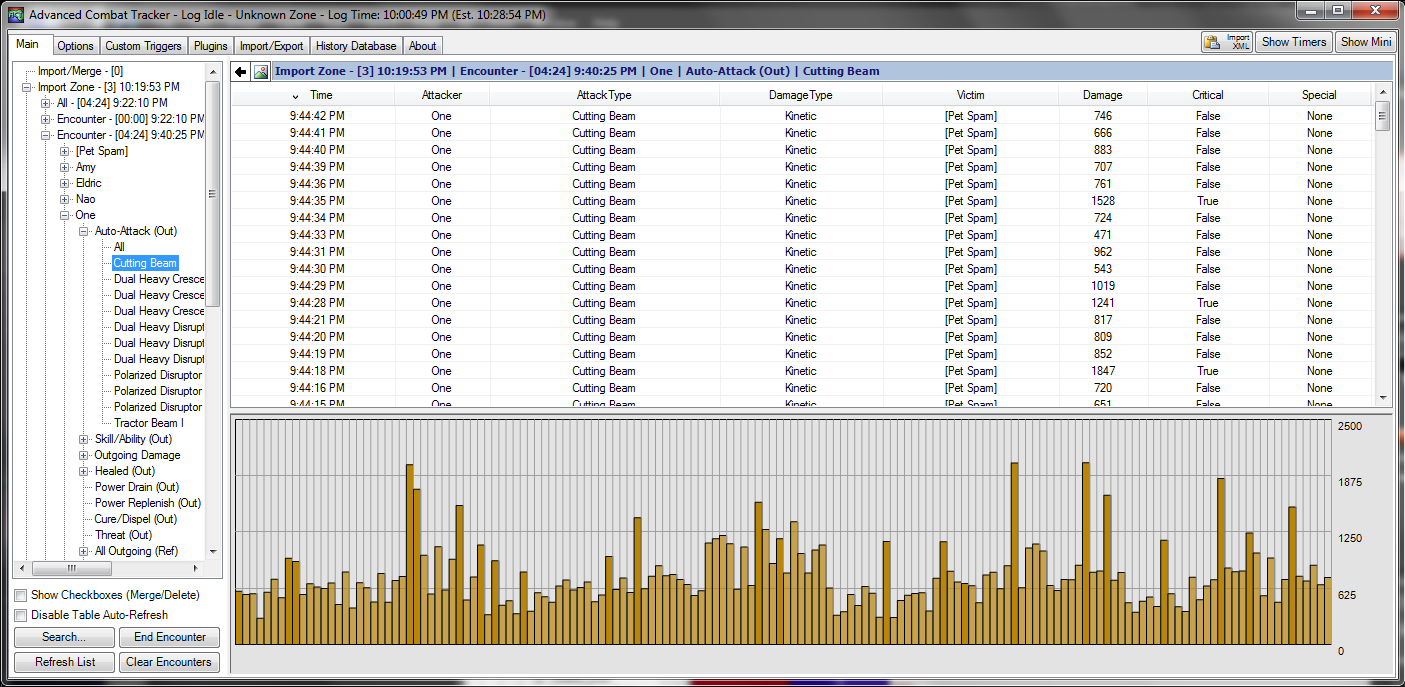Expand the Amy combatant node
1405x687 pixels.
tap(65, 167)
